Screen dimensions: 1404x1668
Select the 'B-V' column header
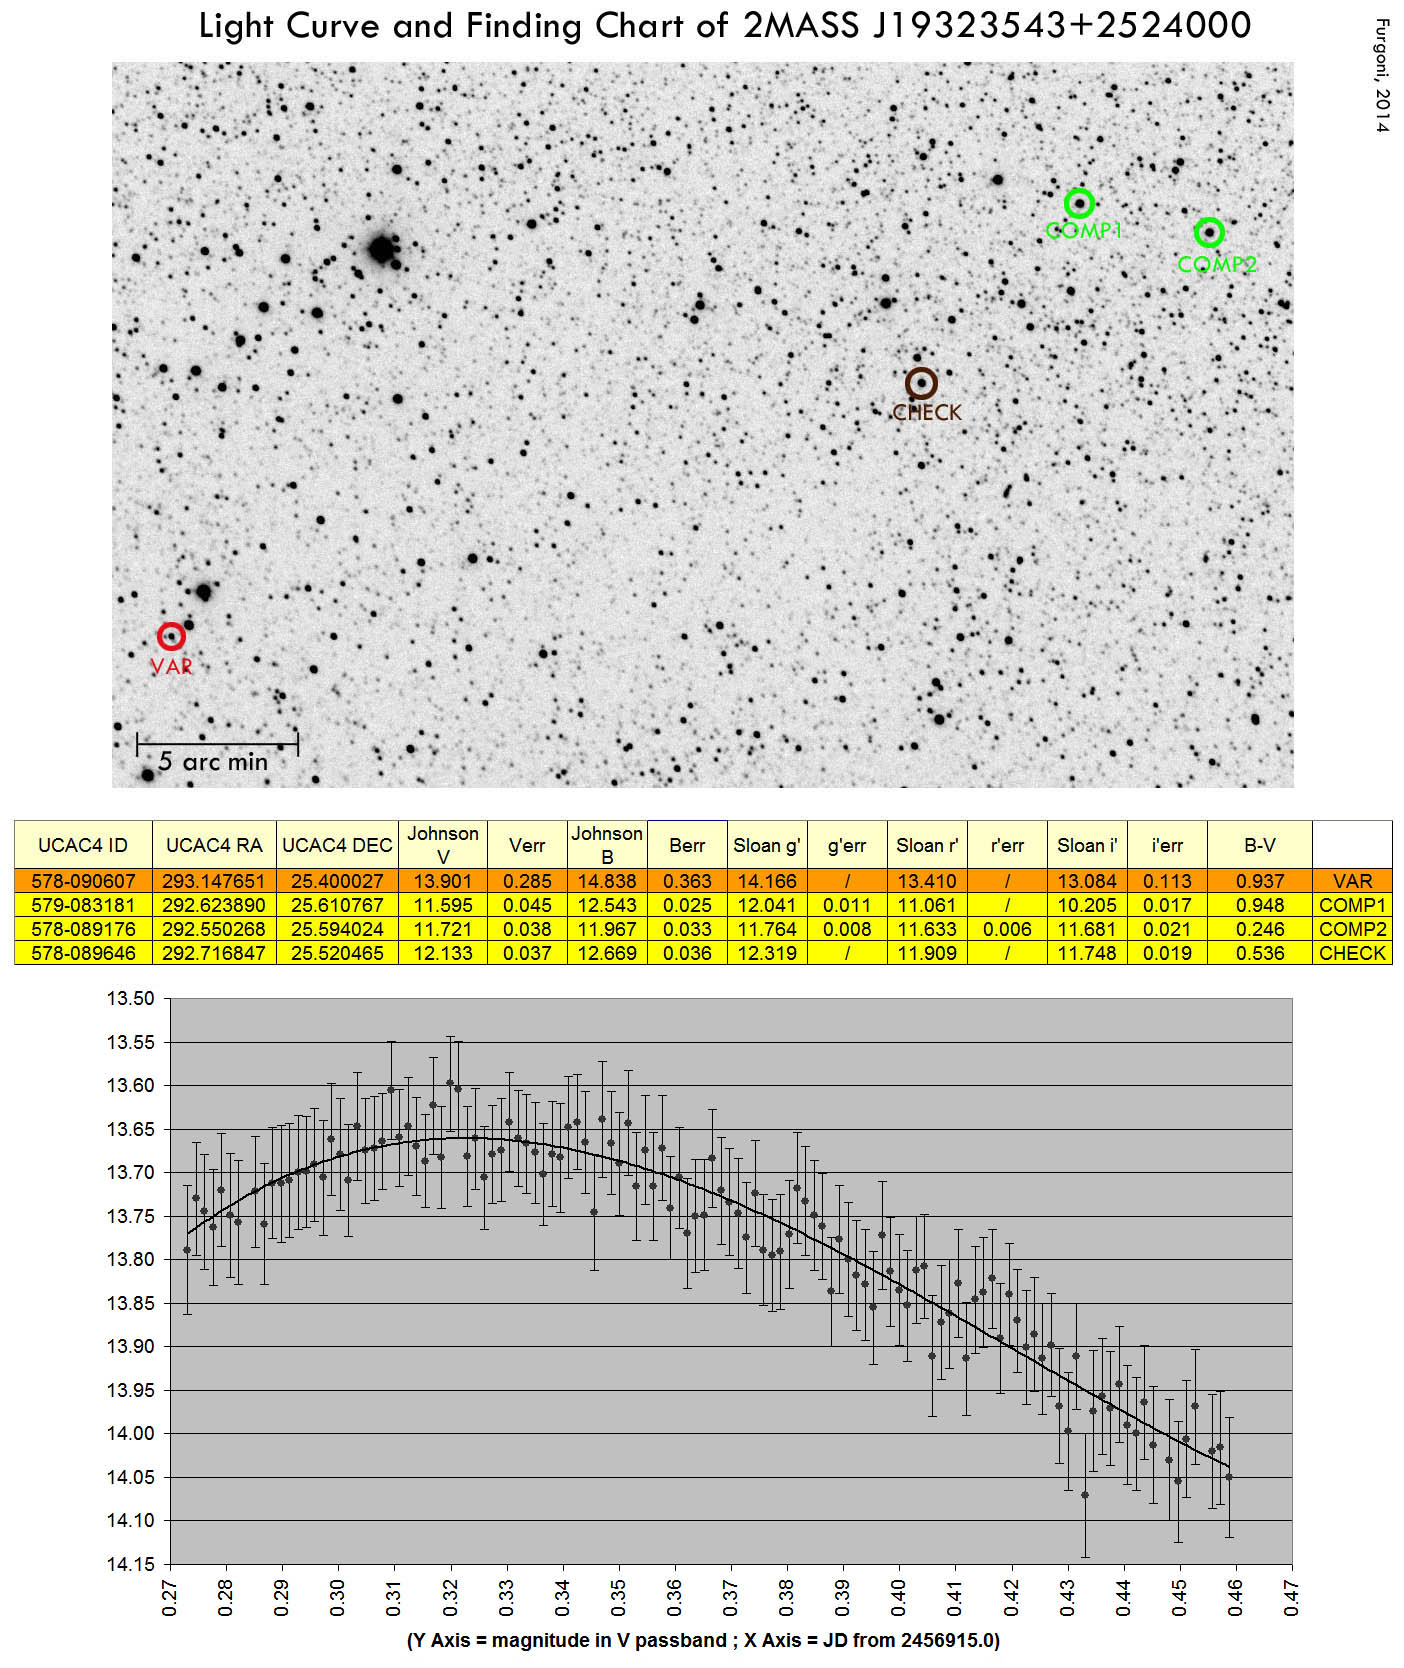coord(1260,845)
